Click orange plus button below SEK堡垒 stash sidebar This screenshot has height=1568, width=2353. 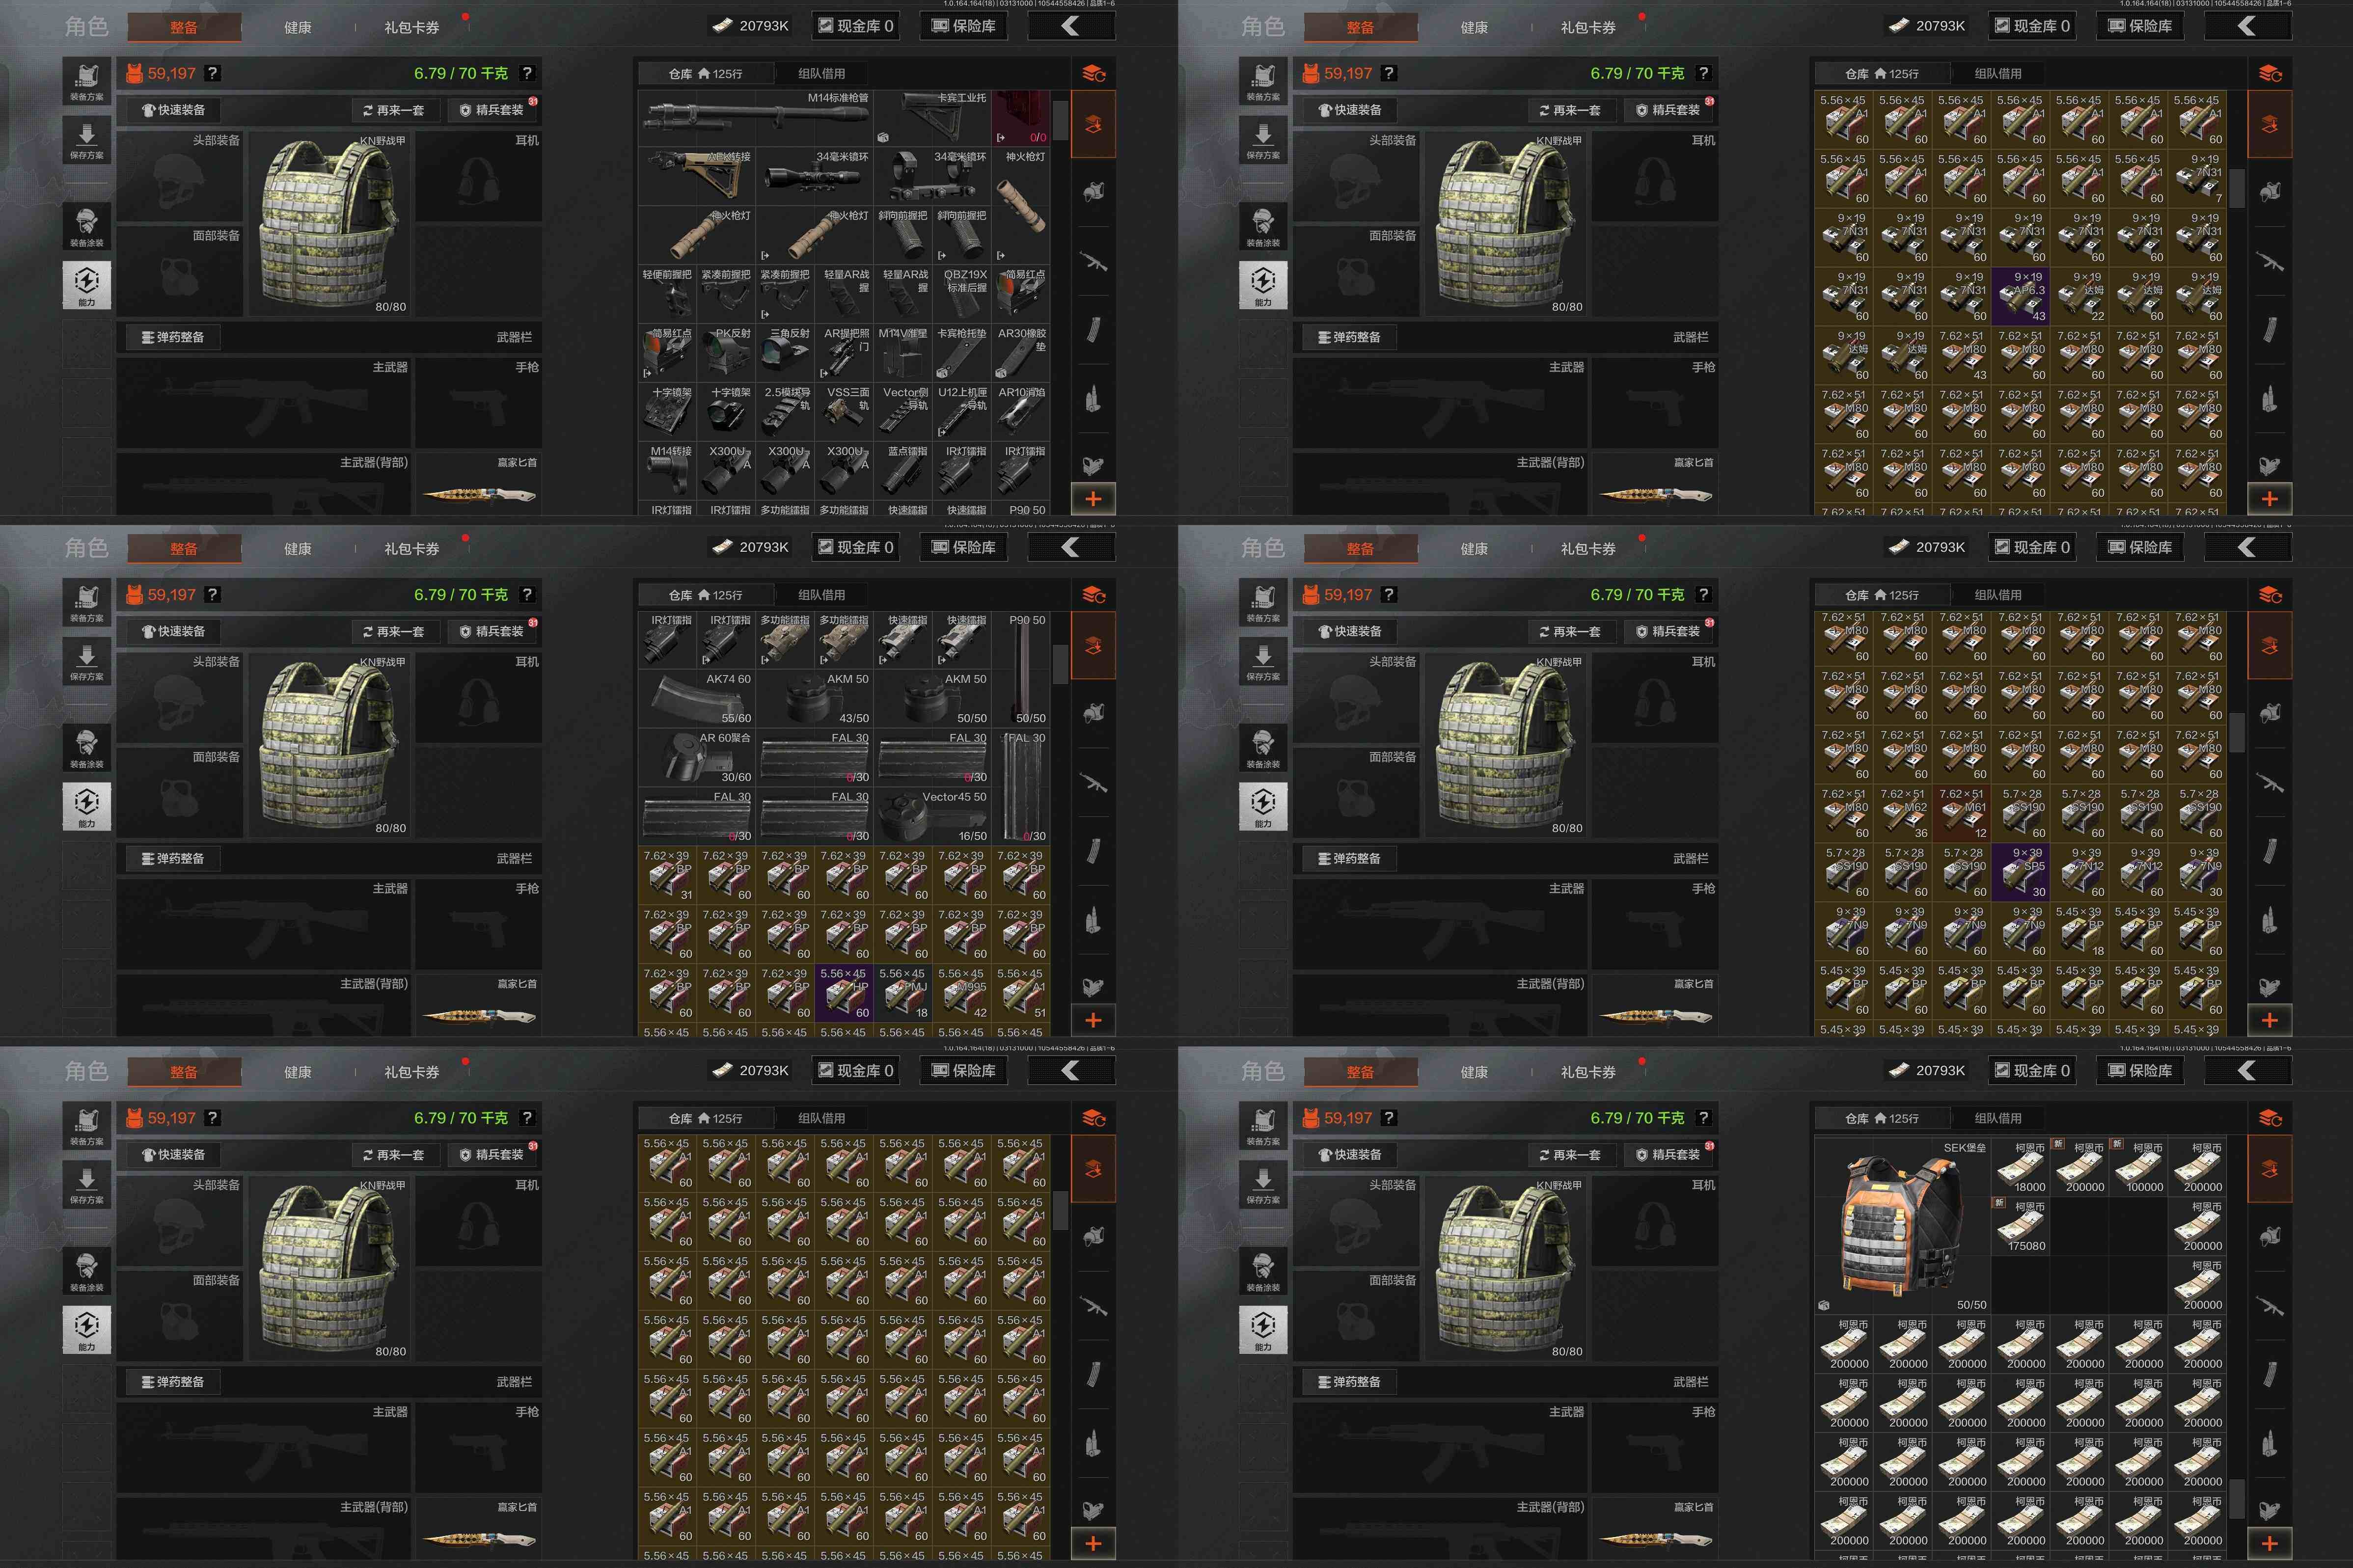(2269, 1543)
